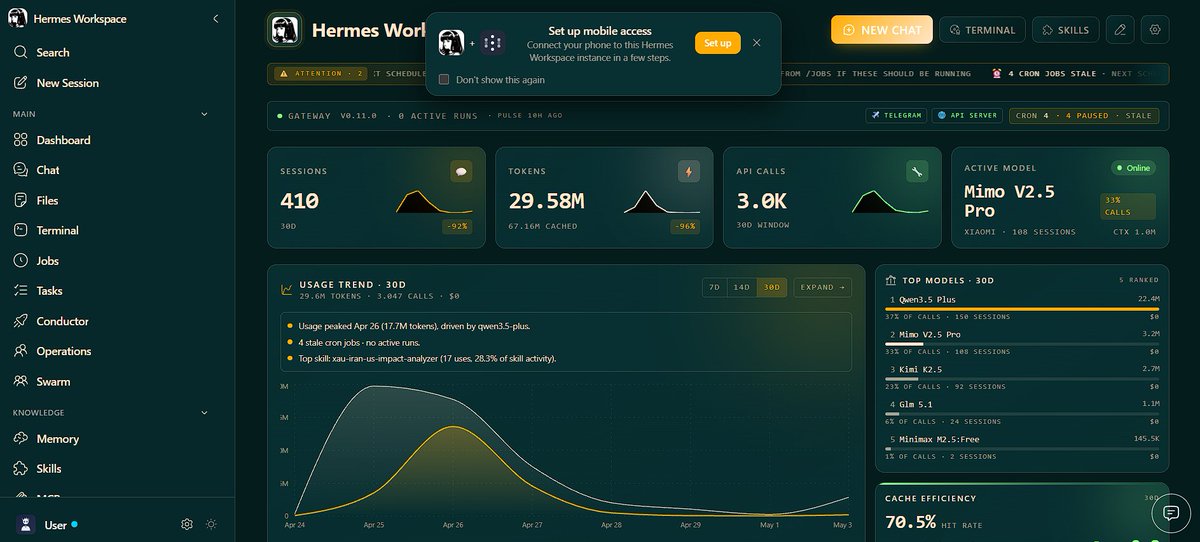Screen dimensions: 1200x542
Task: Click the Tokens lightning icon
Action: [x=689, y=171]
